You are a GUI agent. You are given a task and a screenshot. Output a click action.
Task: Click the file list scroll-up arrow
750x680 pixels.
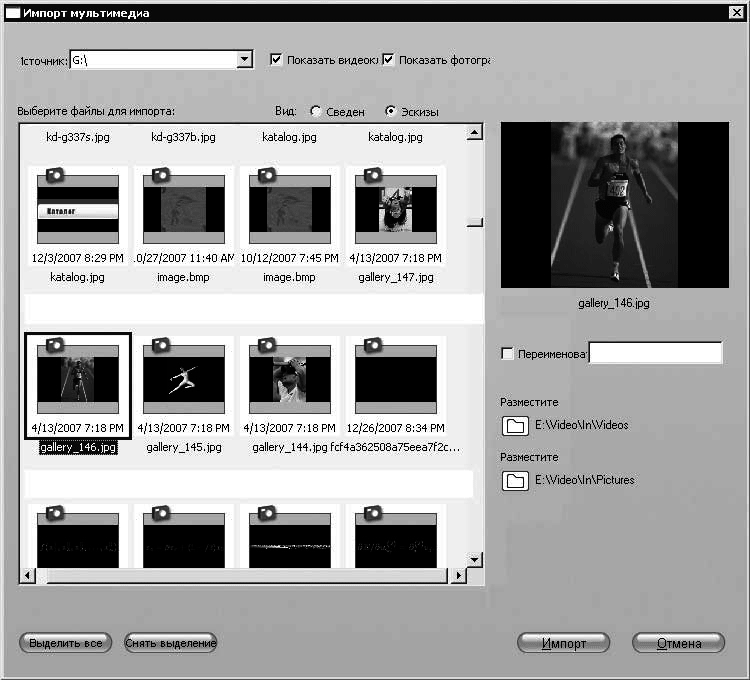tap(474, 132)
